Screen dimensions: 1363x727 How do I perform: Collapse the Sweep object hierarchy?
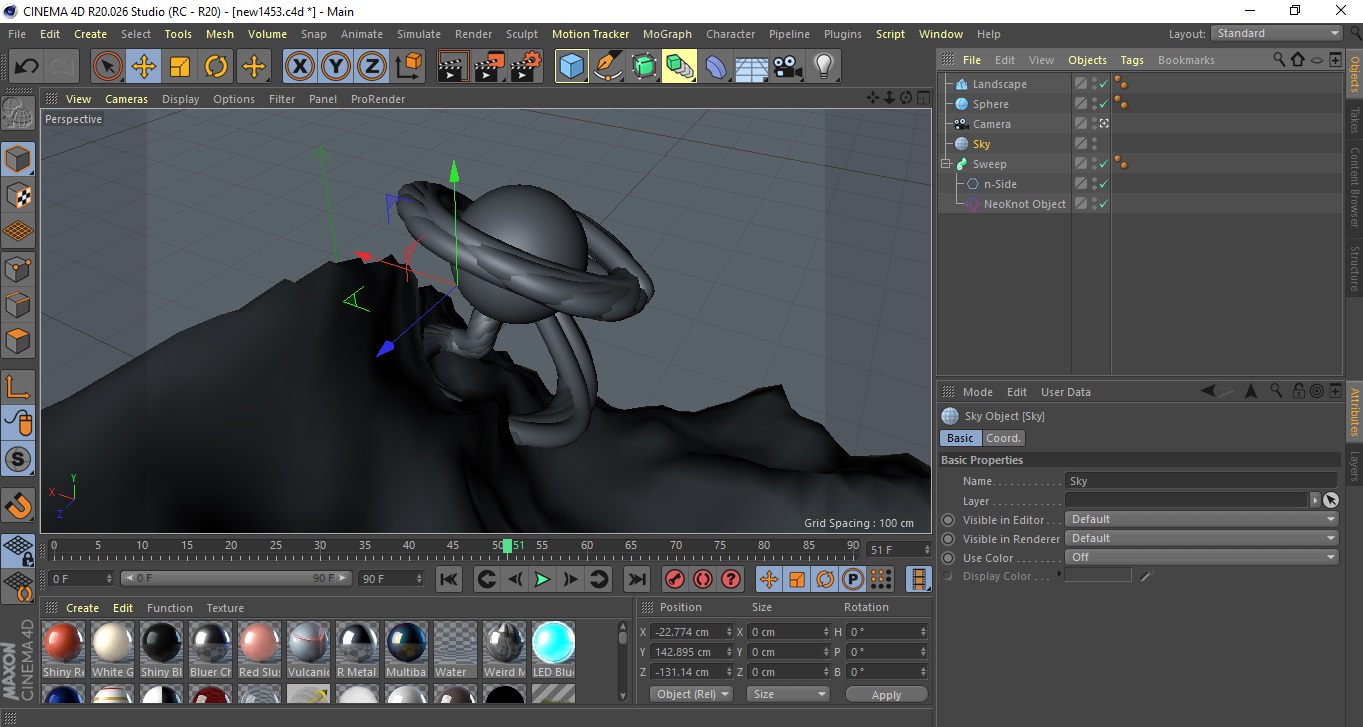(945, 164)
